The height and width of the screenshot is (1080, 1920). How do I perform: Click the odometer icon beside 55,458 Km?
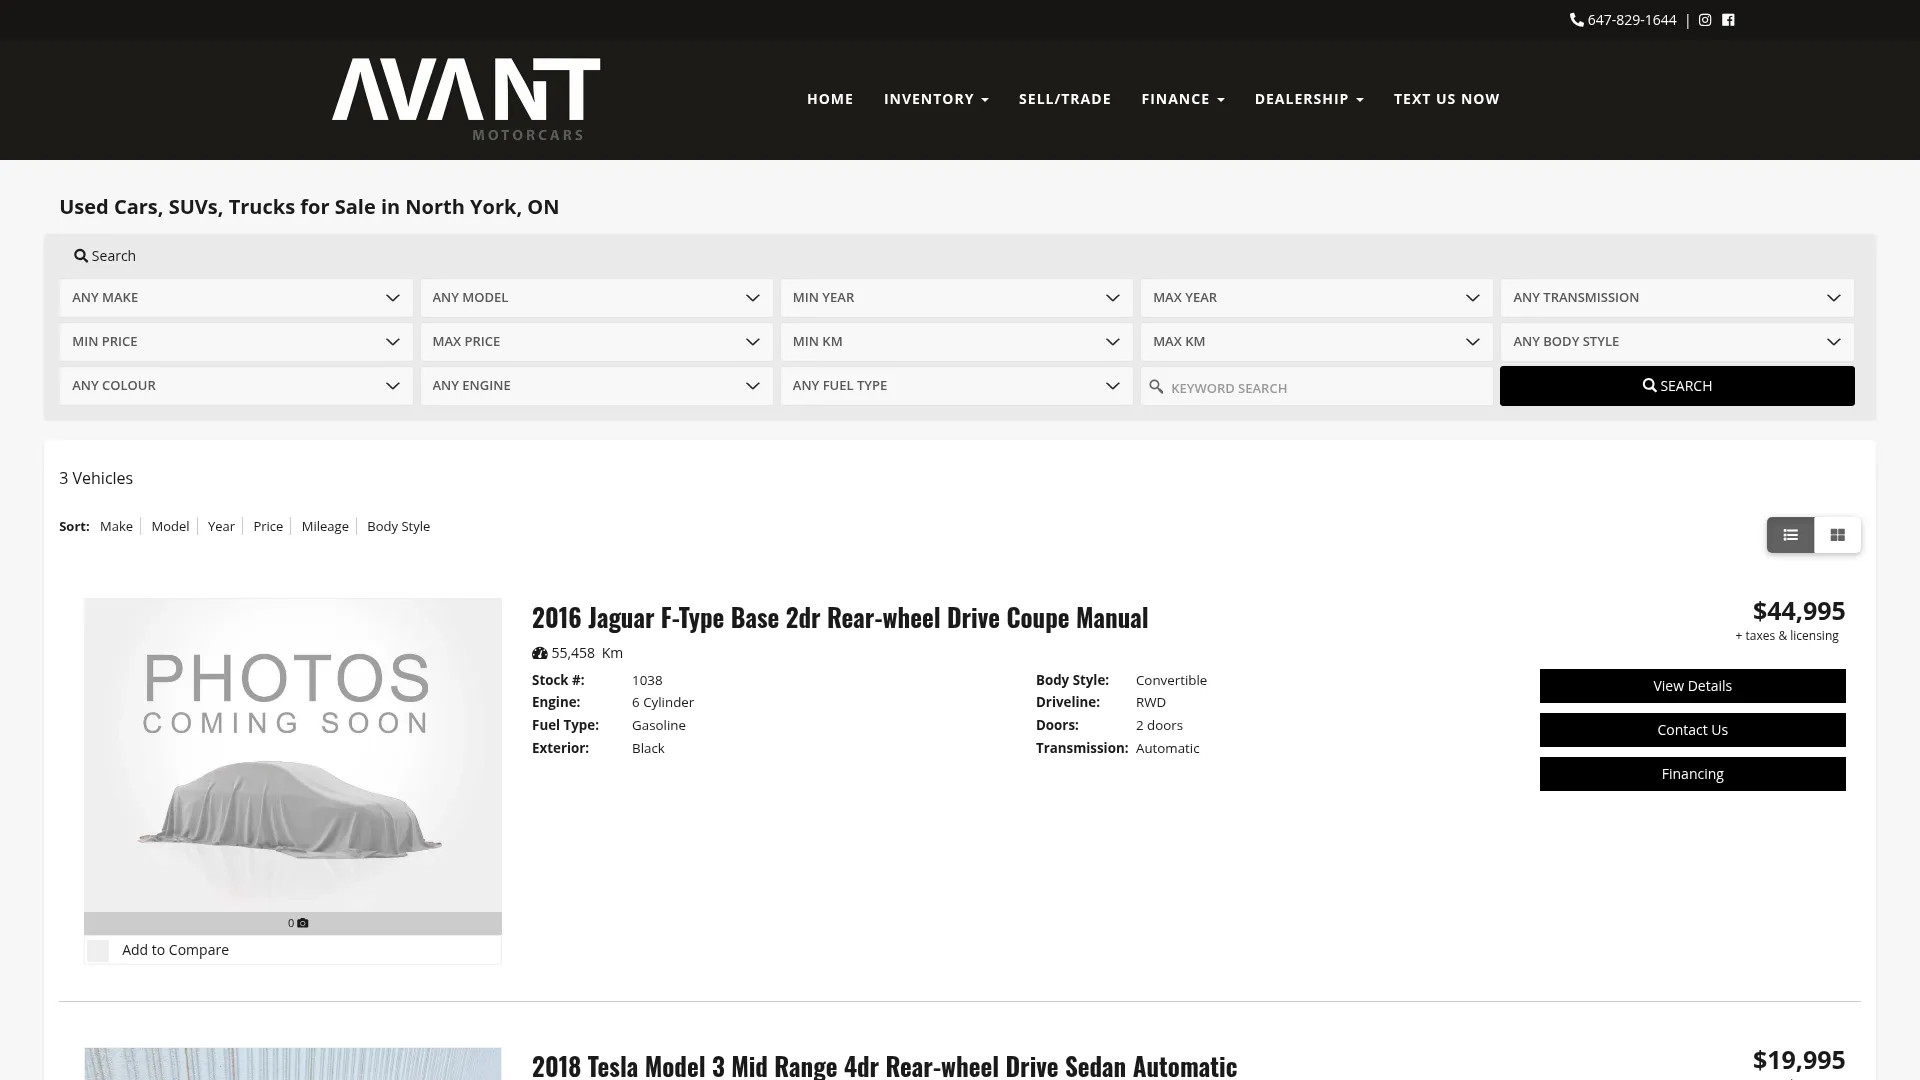[x=540, y=653]
